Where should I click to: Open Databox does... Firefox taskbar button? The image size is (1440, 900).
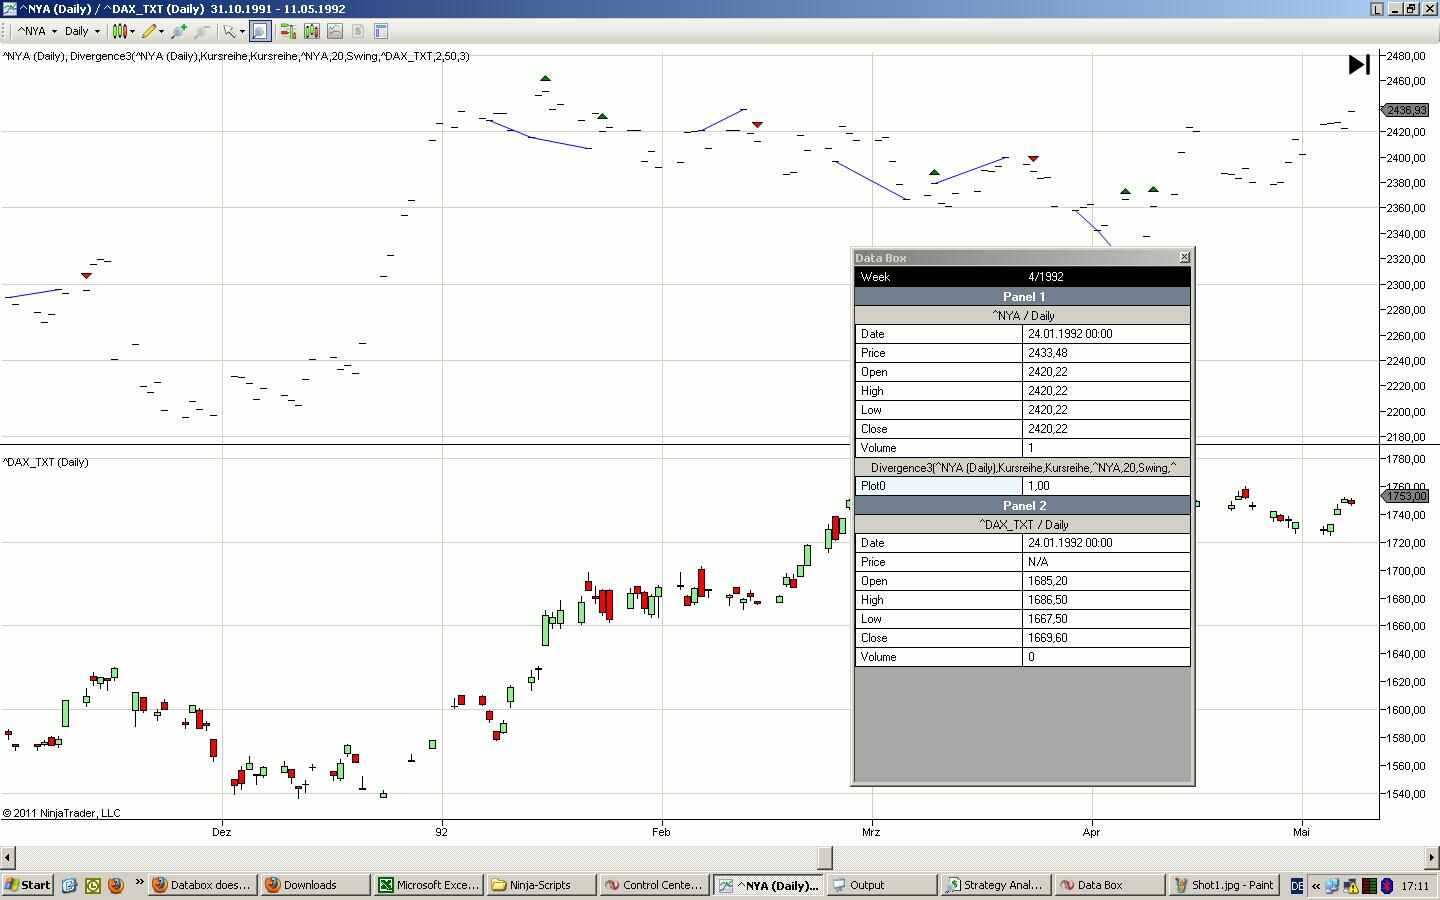(x=202, y=885)
